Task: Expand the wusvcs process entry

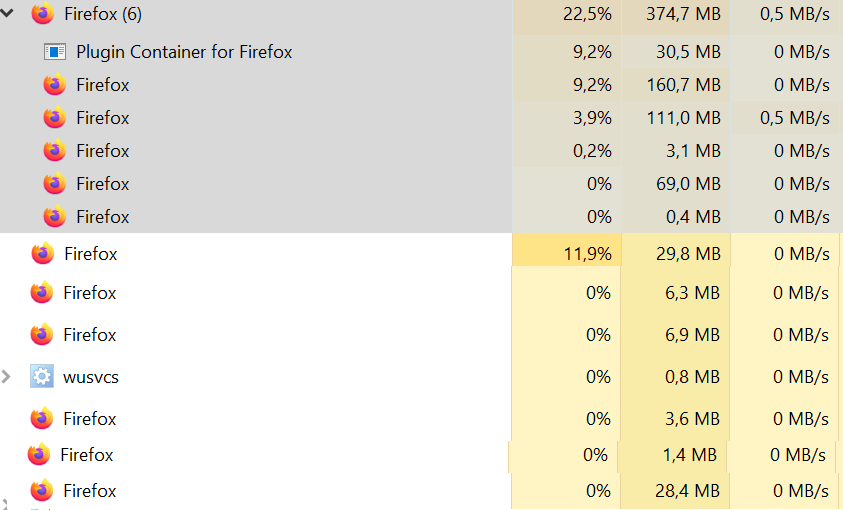Action: (6, 377)
